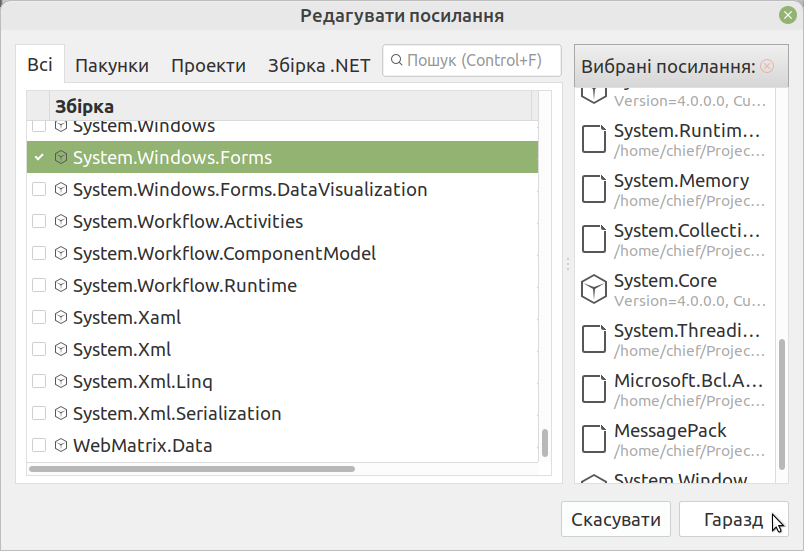Click the file icon of System.Memory reference
Screen dimensions: 804x551
pos(594,189)
